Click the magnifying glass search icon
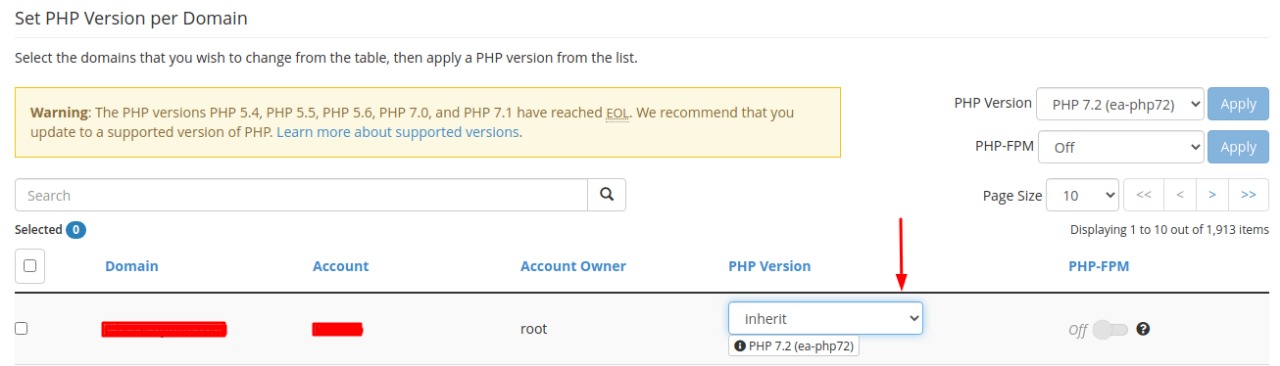This screenshot has width=1280, height=366. (x=606, y=195)
